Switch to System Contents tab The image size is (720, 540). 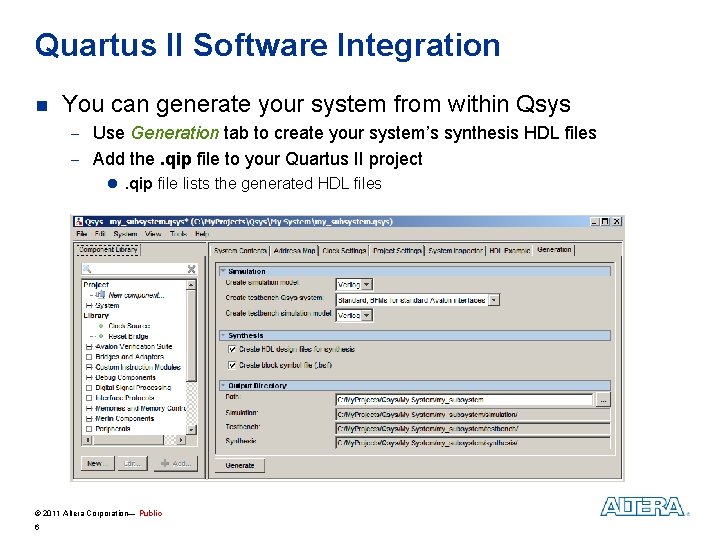pos(240,251)
